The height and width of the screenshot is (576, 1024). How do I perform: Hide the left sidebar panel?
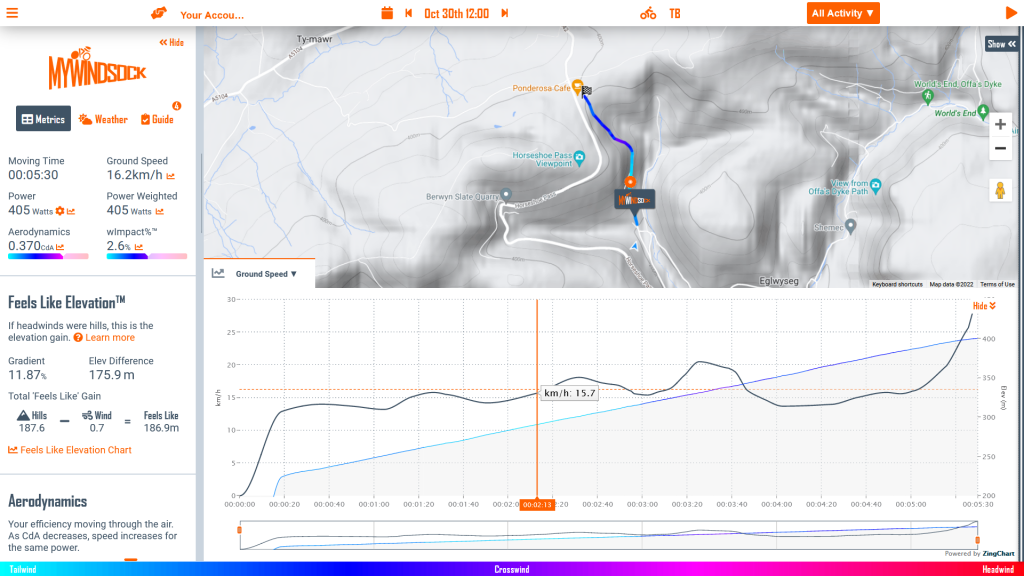point(171,42)
